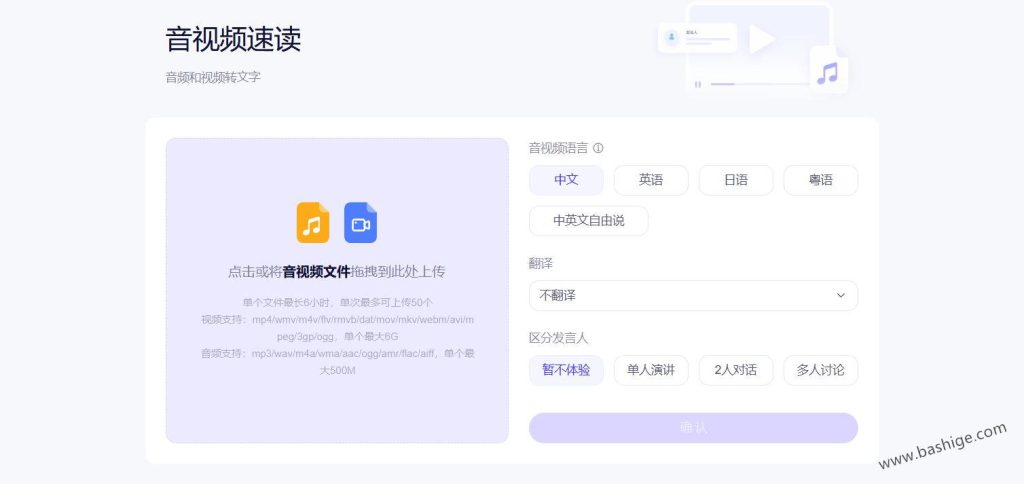The height and width of the screenshot is (484, 1024).
Task: Click the 确认 confirm button
Action: pyautogui.click(x=694, y=428)
